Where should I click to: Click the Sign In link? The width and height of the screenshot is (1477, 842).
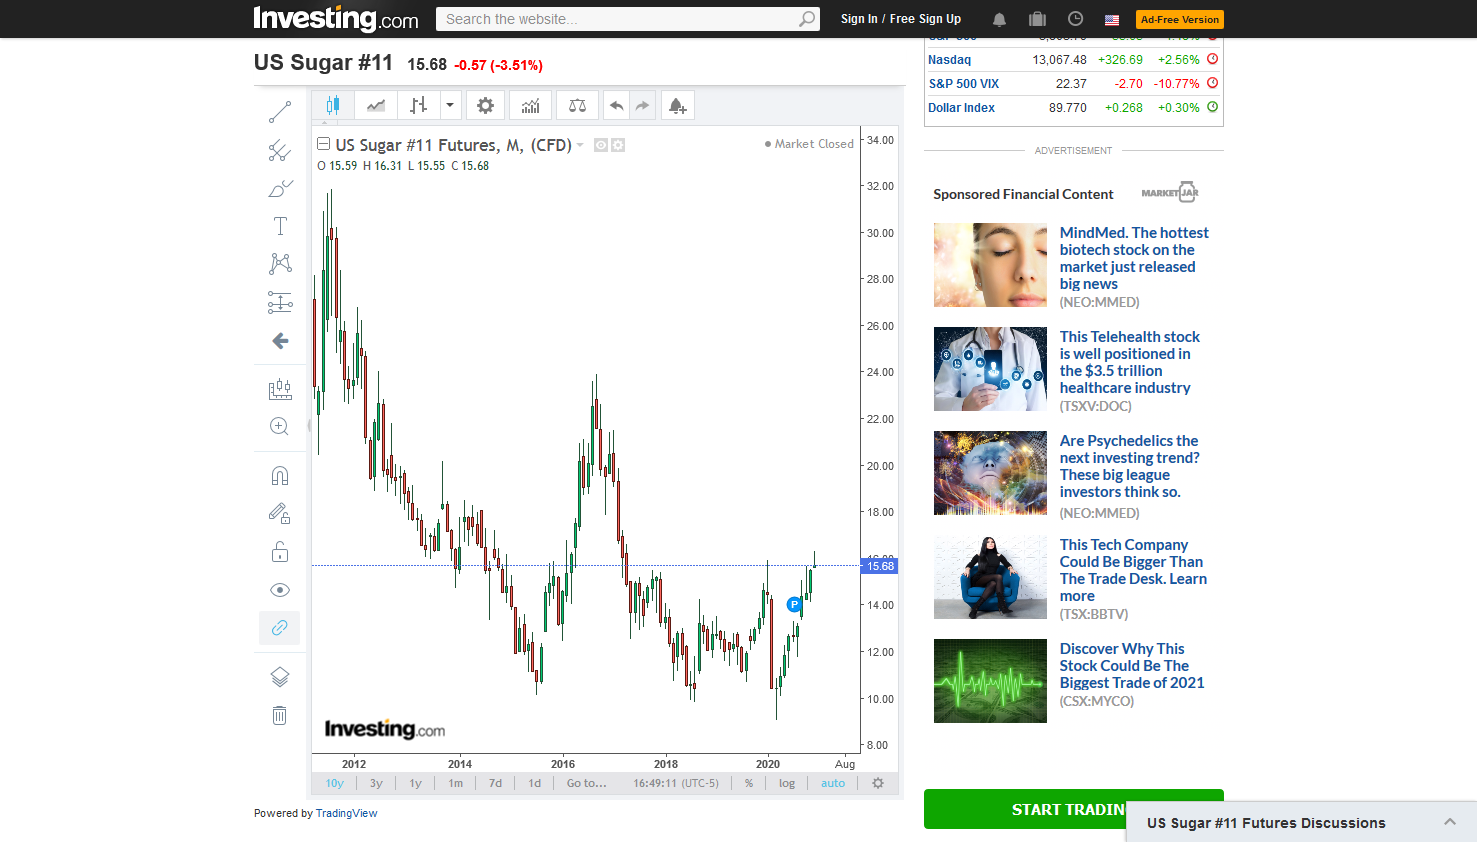(x=859, y=19)
